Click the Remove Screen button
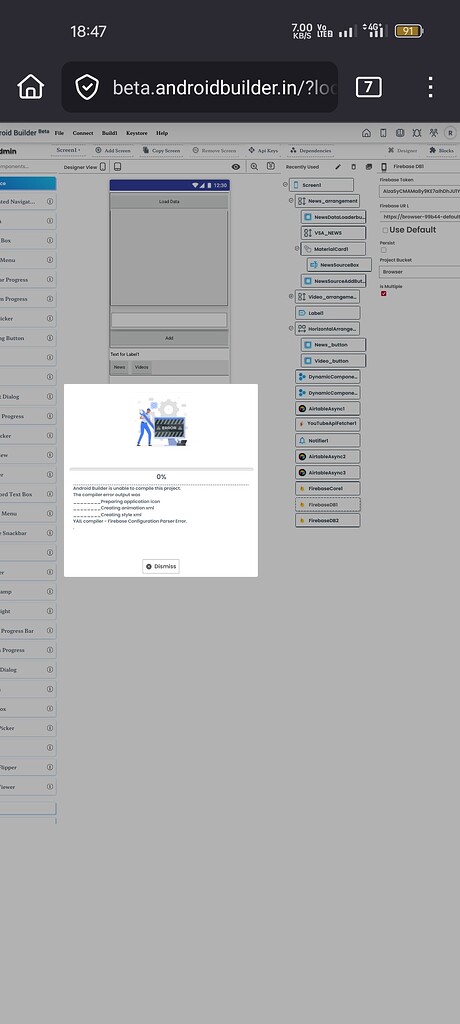 214,150
